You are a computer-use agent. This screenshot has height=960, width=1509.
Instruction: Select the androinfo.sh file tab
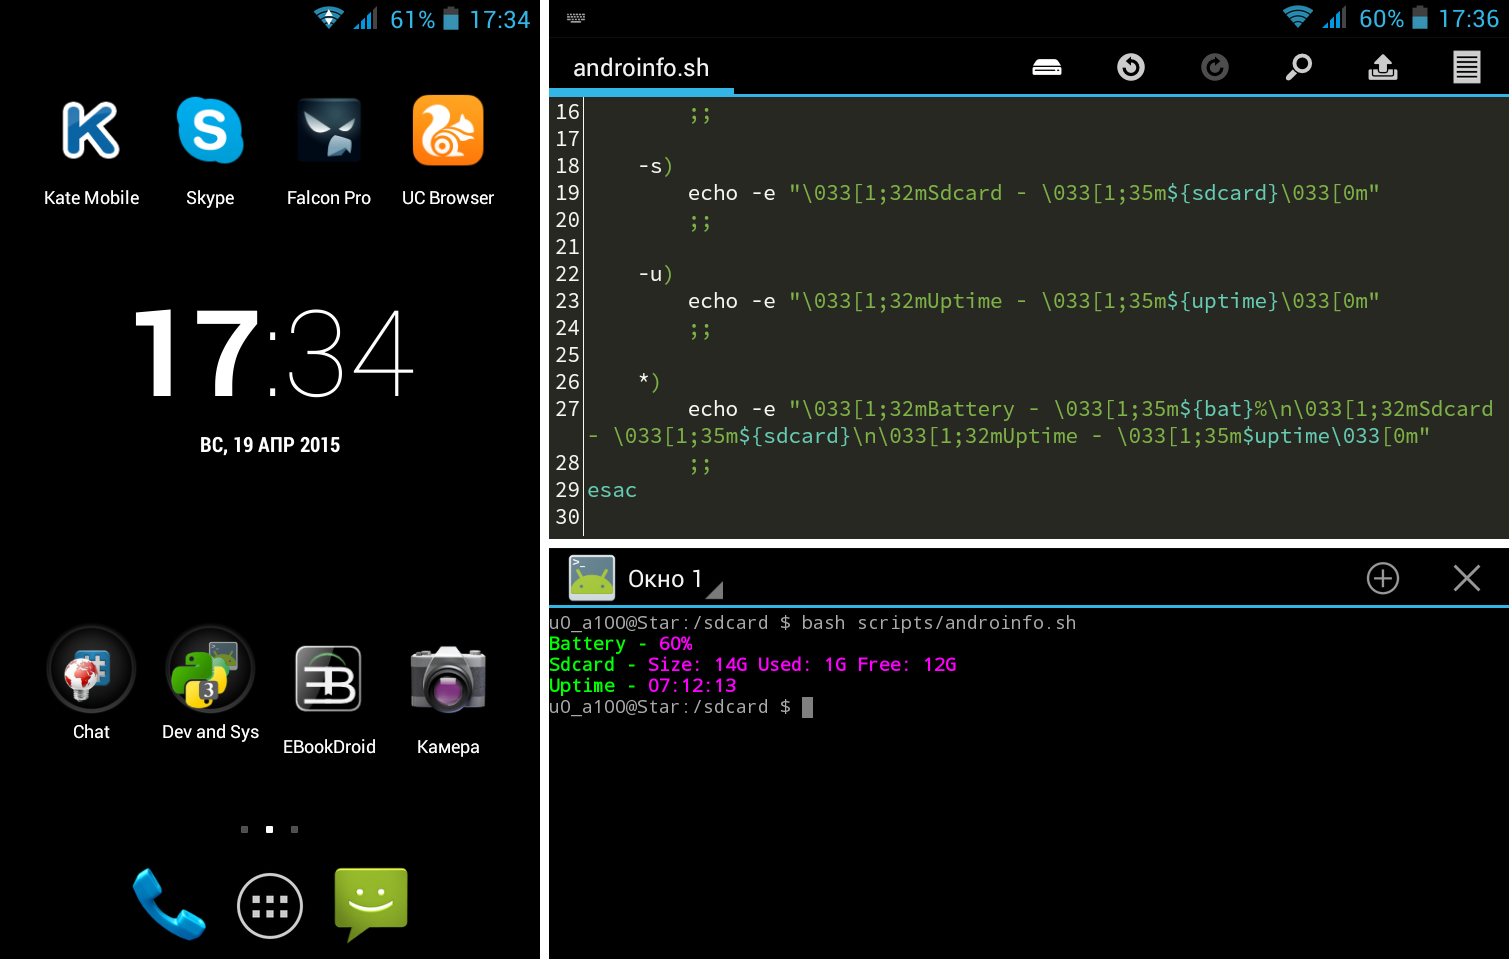point(641,68)
